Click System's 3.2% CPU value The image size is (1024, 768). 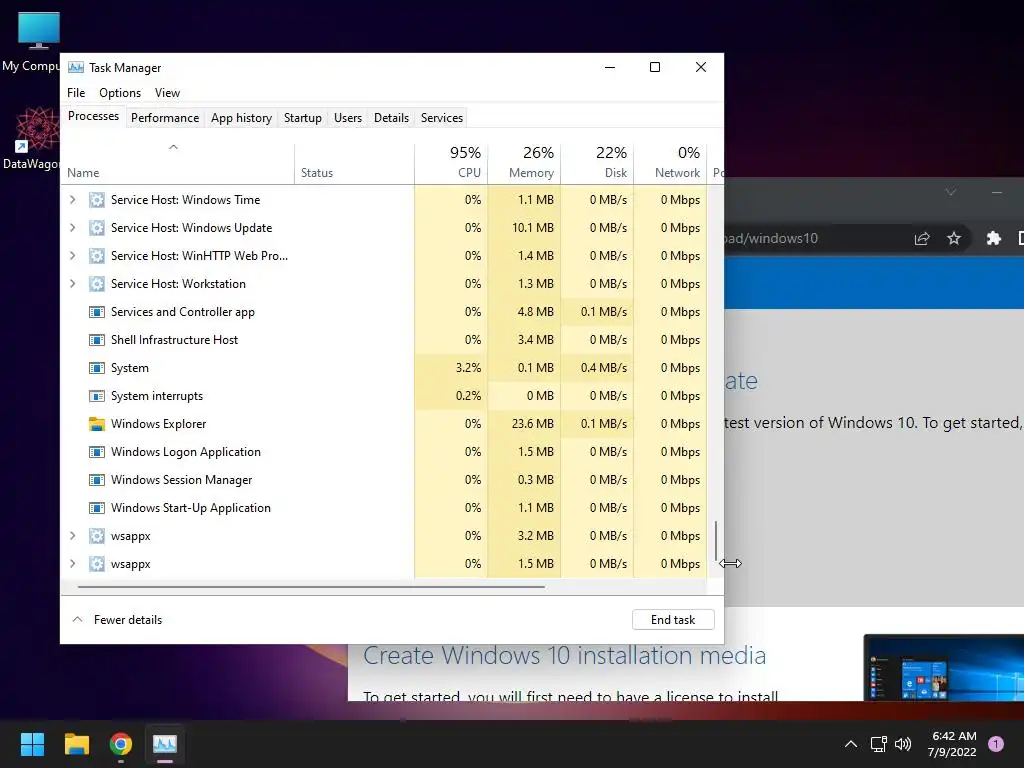click(468, 368)
